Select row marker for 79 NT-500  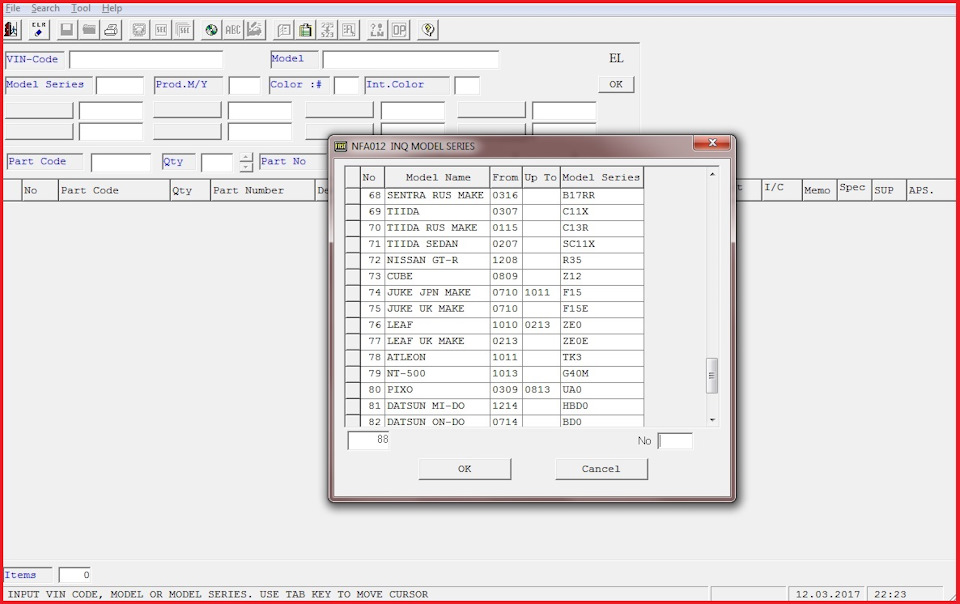pyautogui.click(x=352, y=373)
